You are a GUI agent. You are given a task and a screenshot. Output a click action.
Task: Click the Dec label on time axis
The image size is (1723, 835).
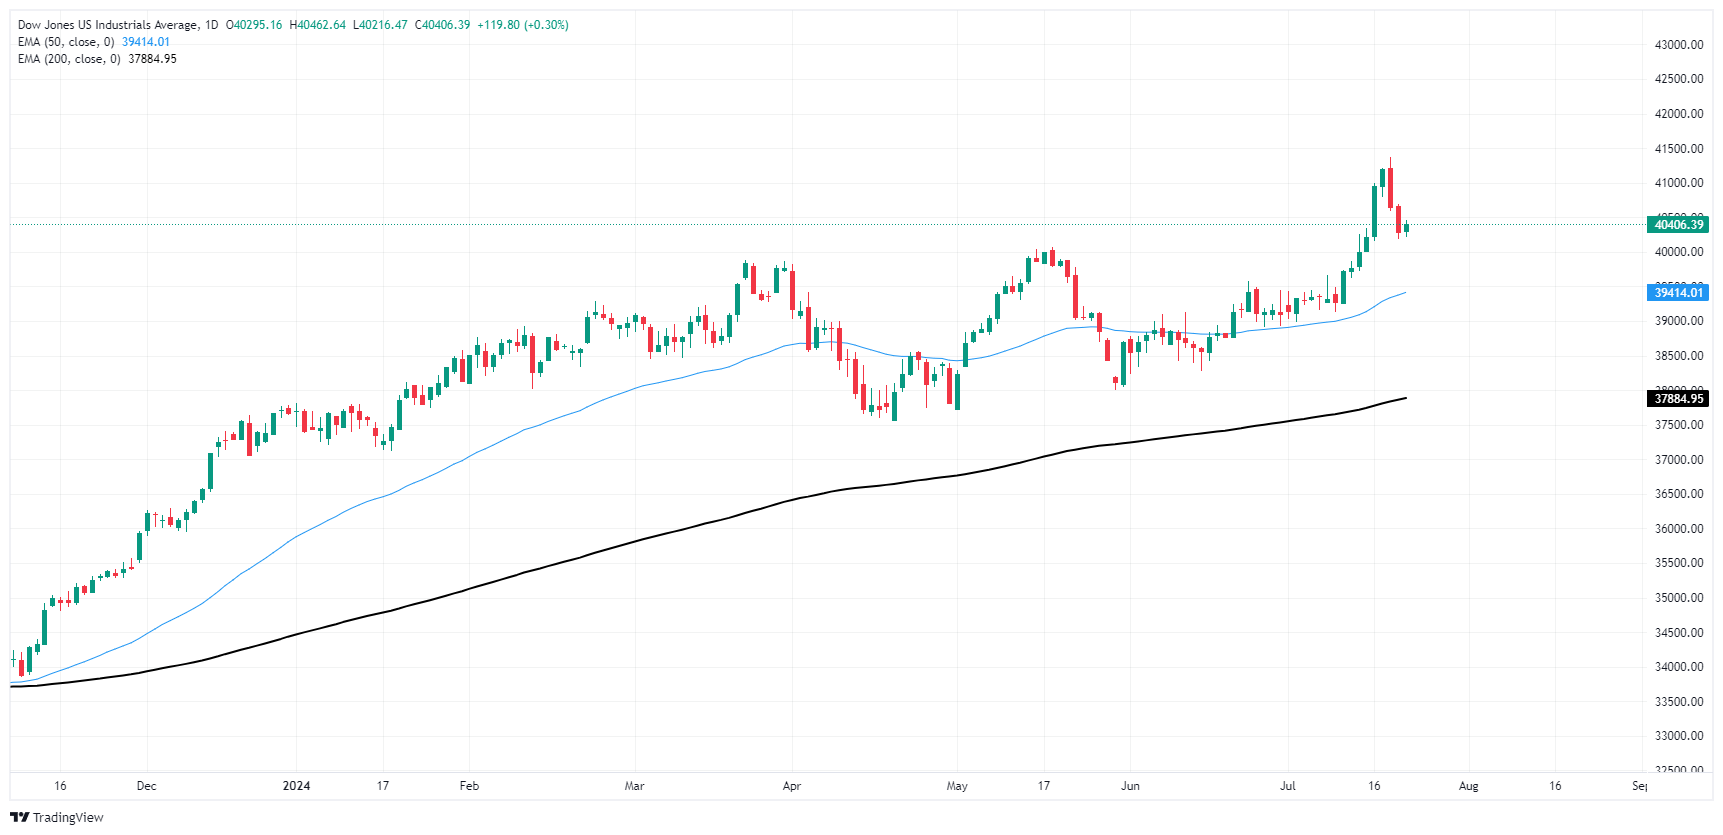pos(146,786)
